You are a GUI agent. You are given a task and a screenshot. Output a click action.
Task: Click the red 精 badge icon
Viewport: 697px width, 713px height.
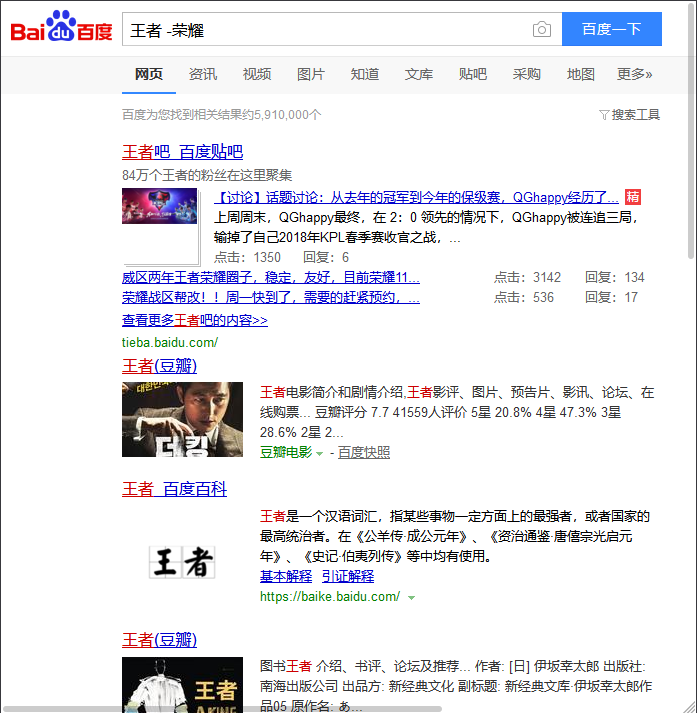(633, 197)
